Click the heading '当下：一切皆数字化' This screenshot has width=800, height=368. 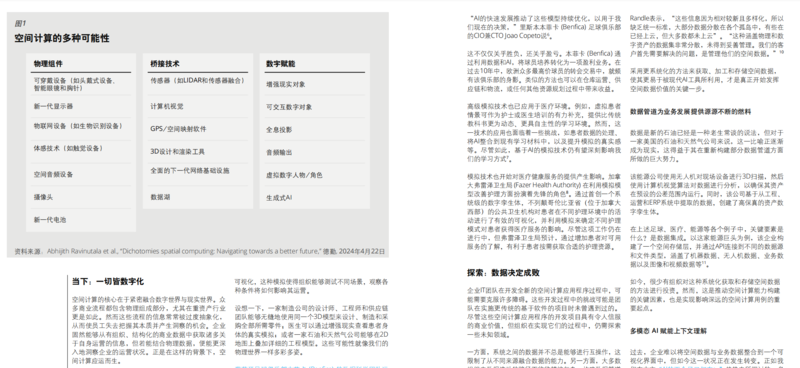pyautogui.click(x=108, y=281)
